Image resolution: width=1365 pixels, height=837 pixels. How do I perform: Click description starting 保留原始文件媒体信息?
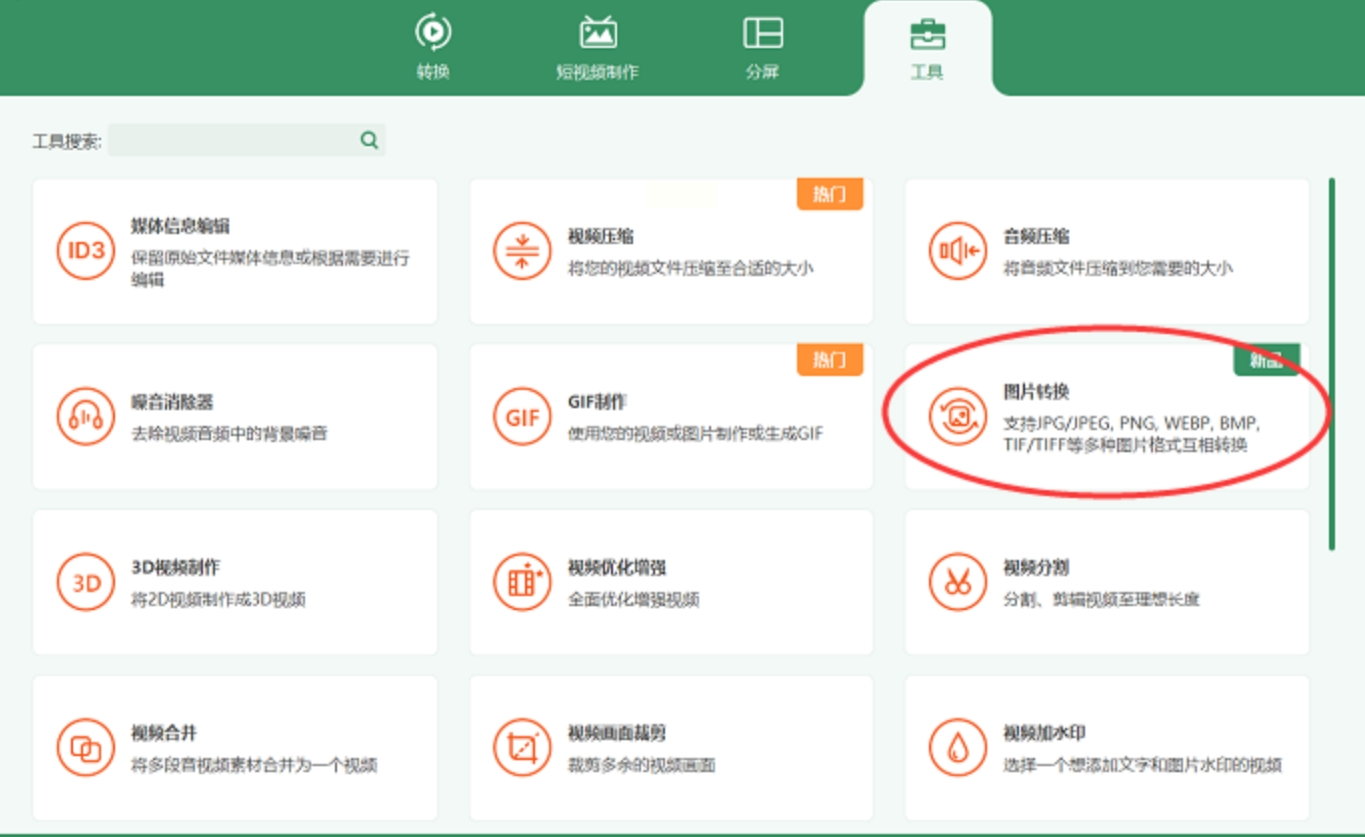(270, 269)
